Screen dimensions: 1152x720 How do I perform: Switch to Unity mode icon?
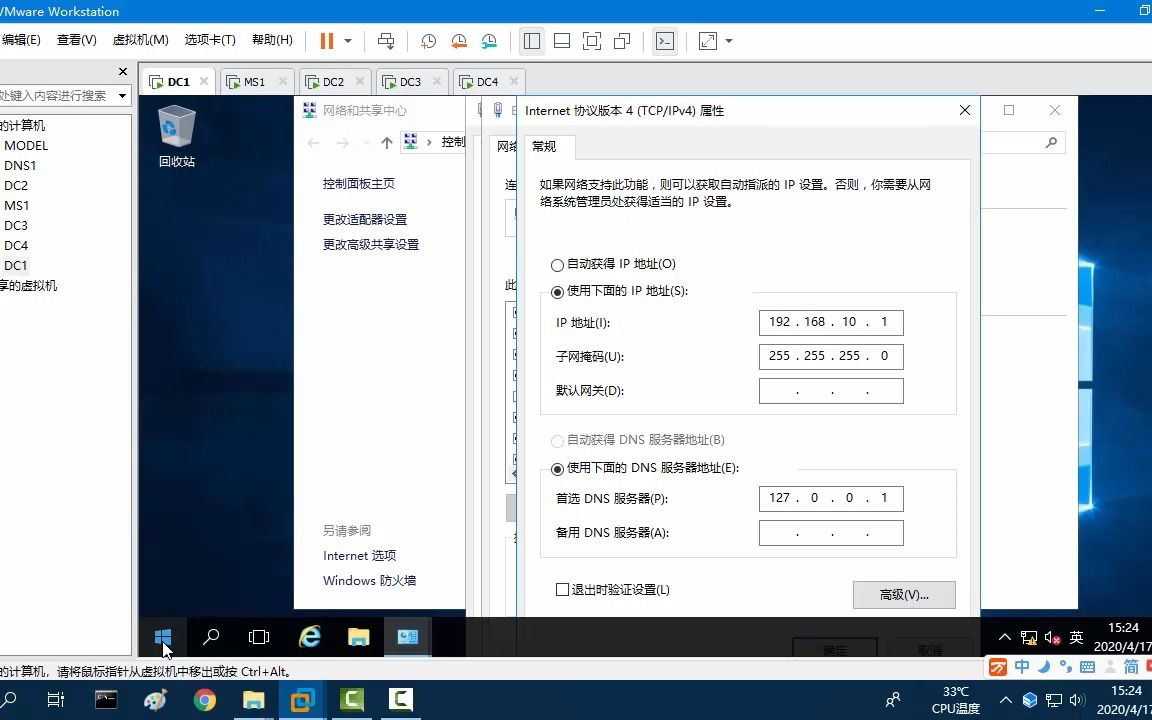tap(622, 41)
